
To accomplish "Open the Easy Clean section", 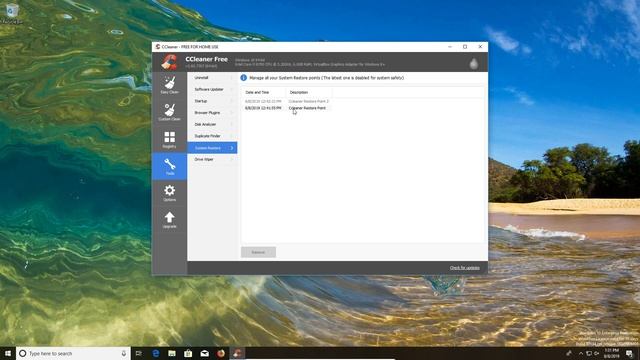I will pos(169,85).
